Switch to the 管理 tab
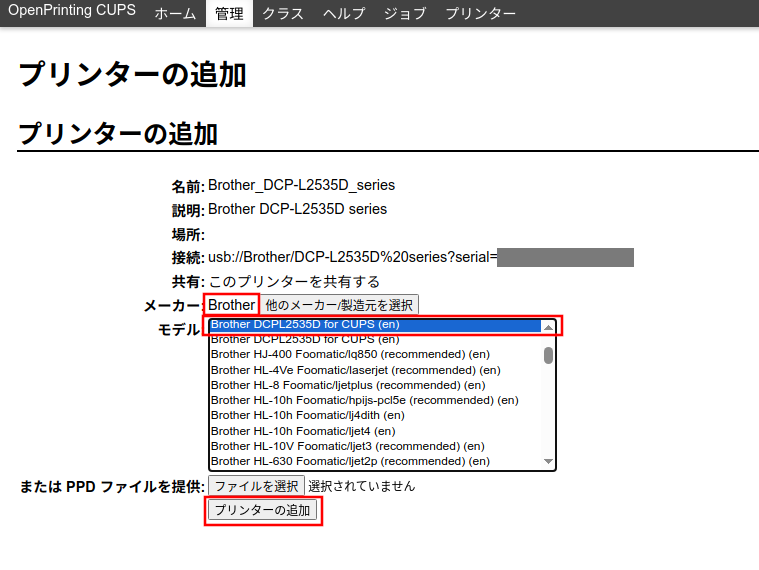Viewport: 759px width, 570px height. (x=229, y=13)
